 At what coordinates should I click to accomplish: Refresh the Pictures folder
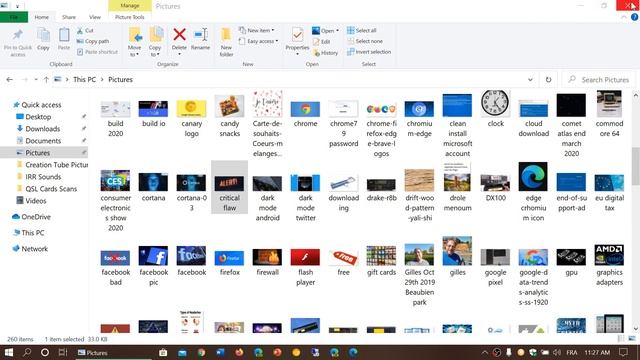pos(548,80)
